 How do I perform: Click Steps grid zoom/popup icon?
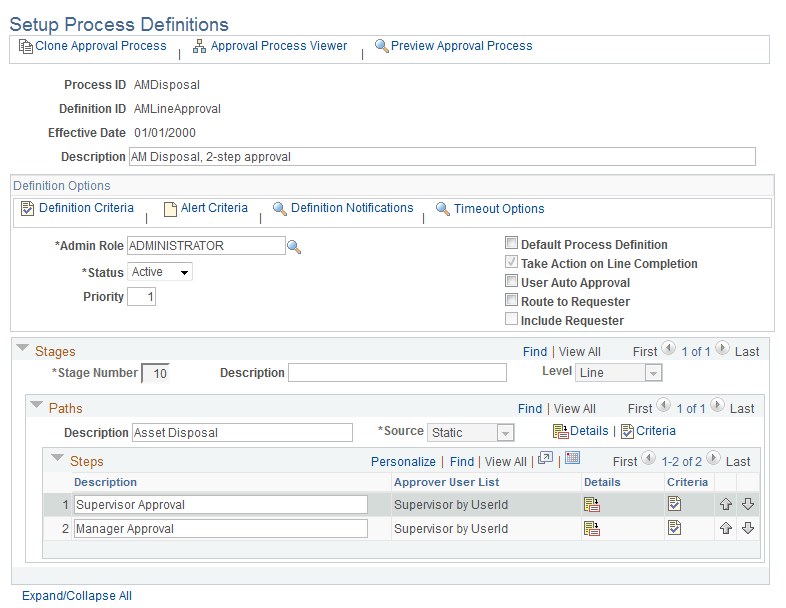pyautogui.click(x=545, y=458)
